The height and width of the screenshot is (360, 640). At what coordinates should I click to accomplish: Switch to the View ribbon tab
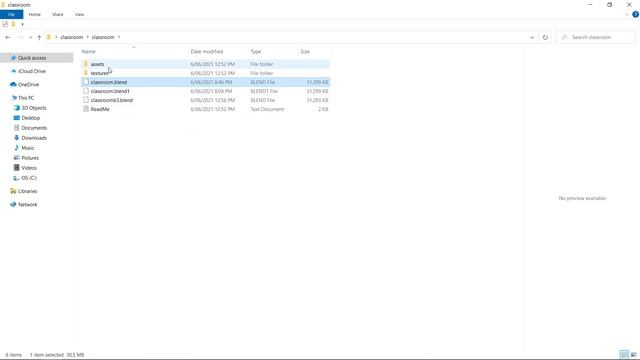coord(79,14)
